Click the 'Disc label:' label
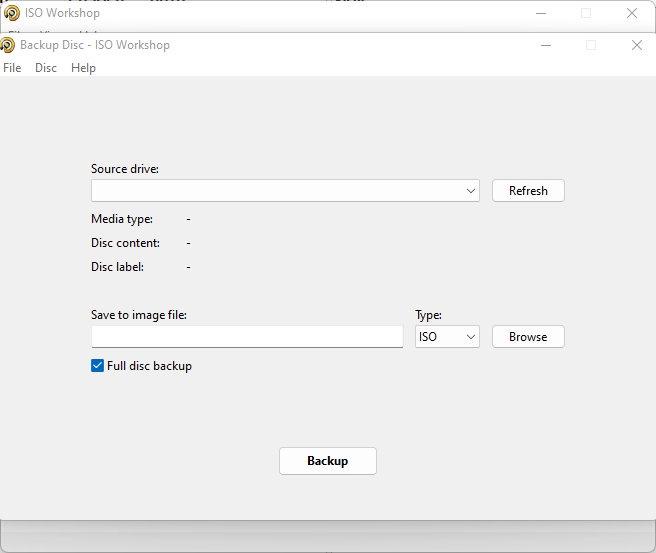 (118, 267)
